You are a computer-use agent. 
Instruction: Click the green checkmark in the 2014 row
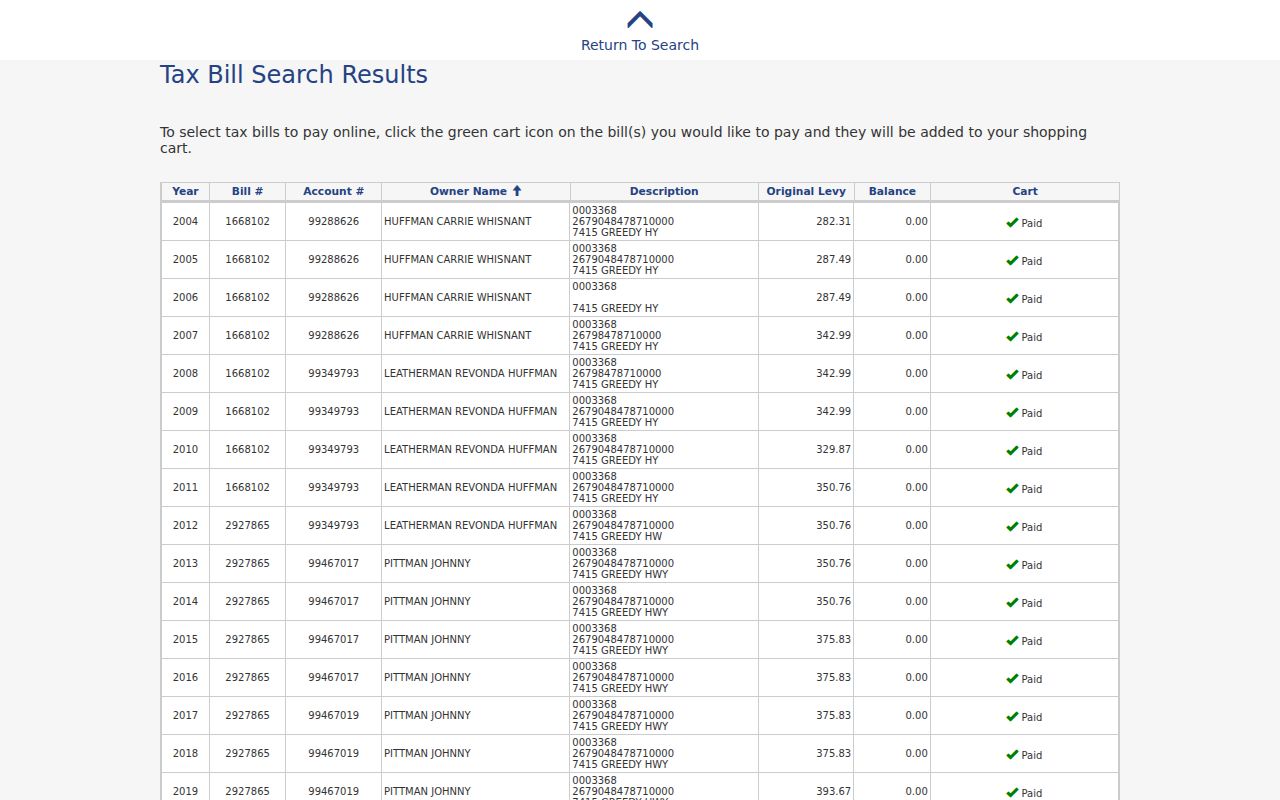[x=1012, y=603]
